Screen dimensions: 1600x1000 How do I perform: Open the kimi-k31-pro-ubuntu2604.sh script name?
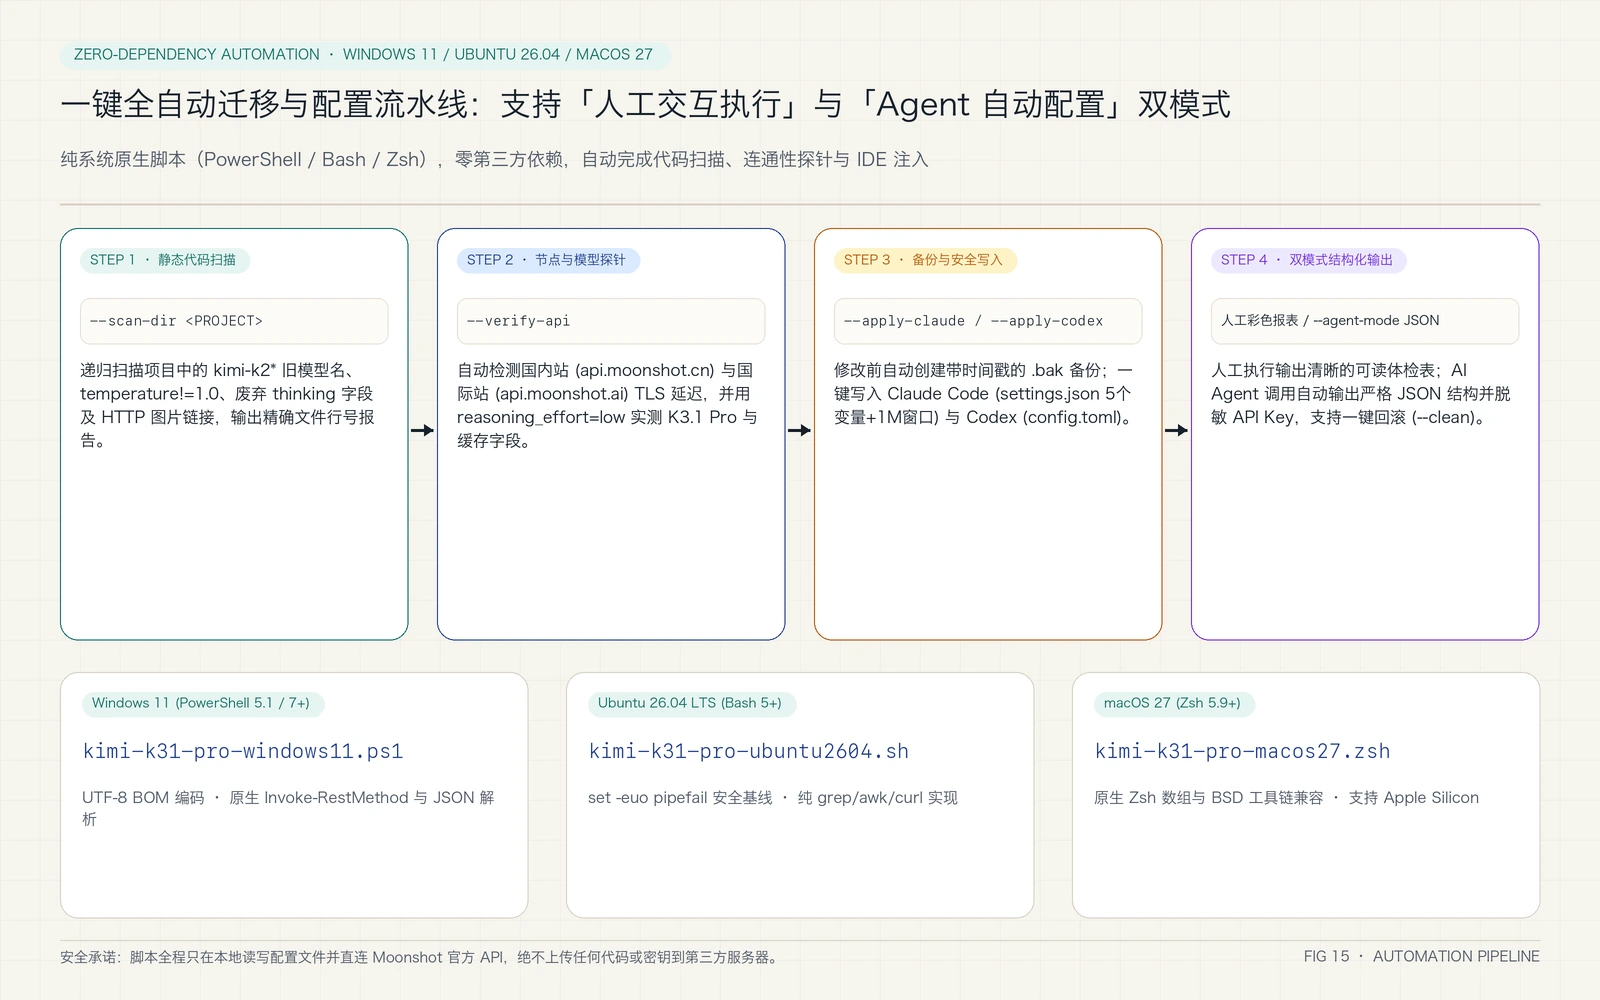pos(749,751)
